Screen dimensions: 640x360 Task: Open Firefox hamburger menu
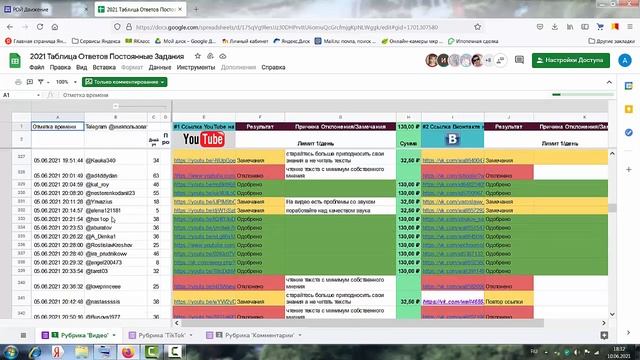(x=630, y=27)
